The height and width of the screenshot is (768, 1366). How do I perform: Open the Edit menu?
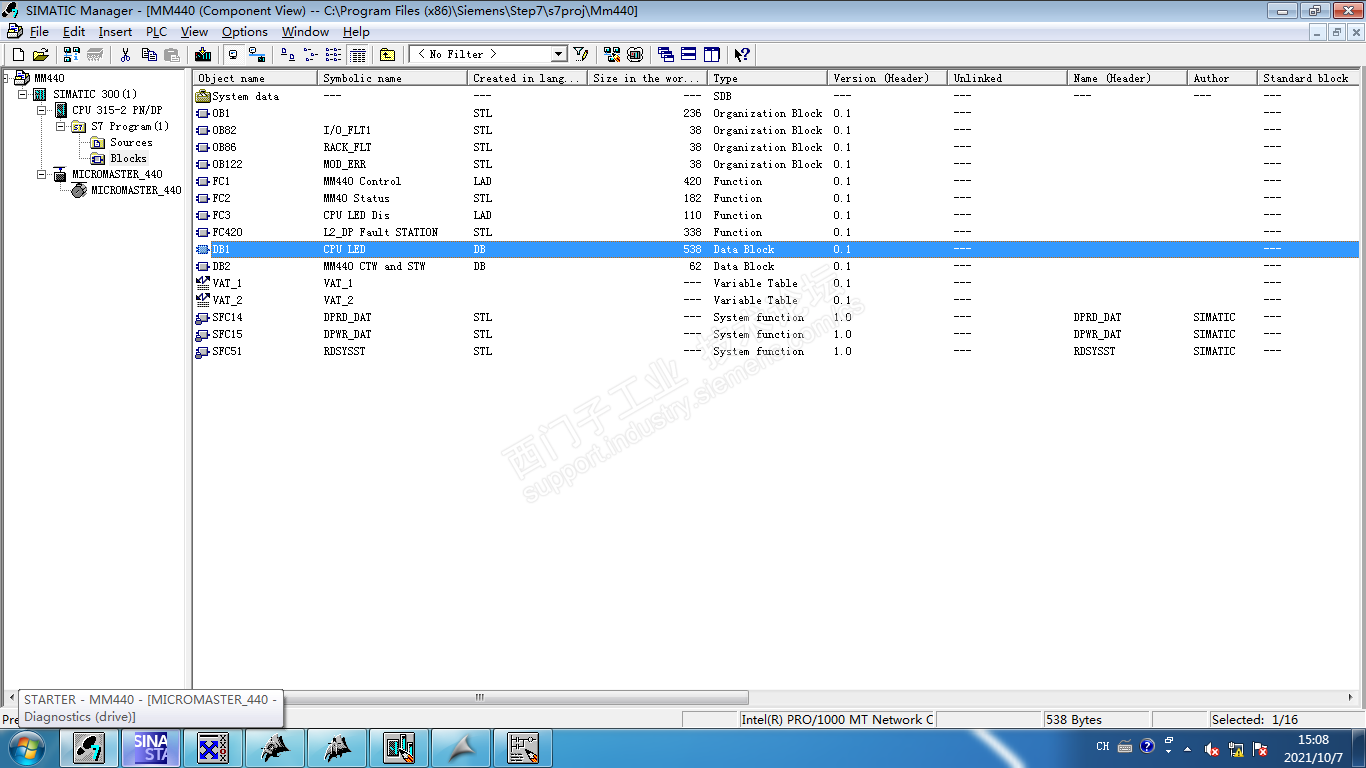tap(74, 32)
